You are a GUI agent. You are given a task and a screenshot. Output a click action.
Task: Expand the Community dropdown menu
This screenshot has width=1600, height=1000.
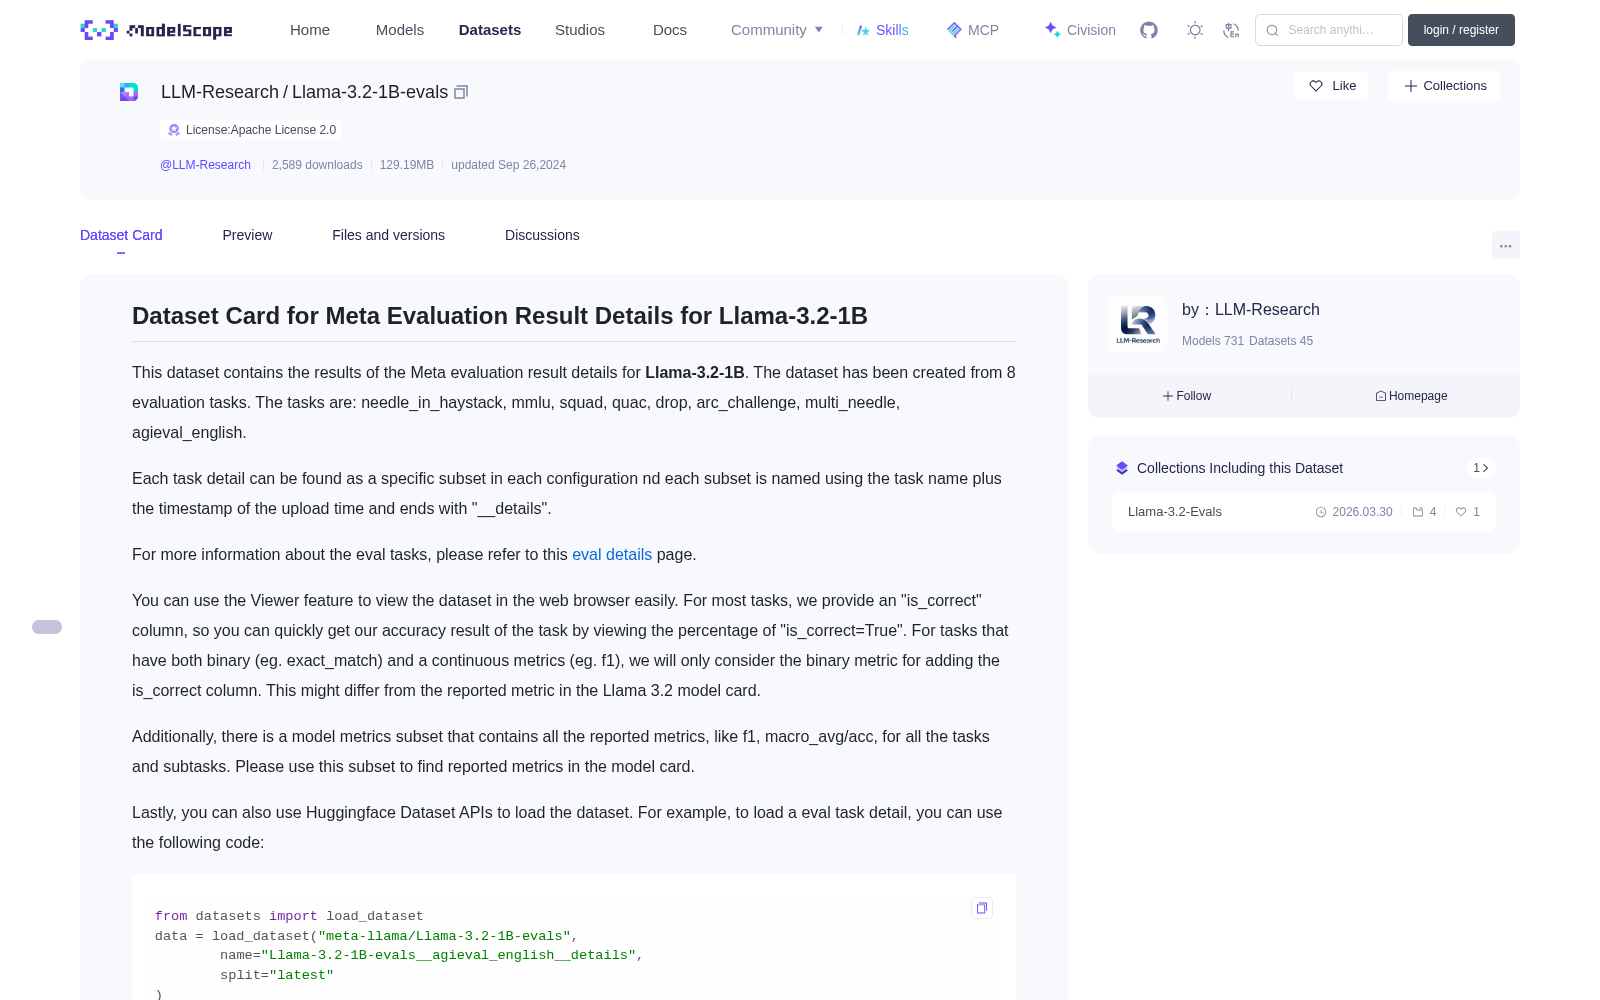click(x=777, y=30)
